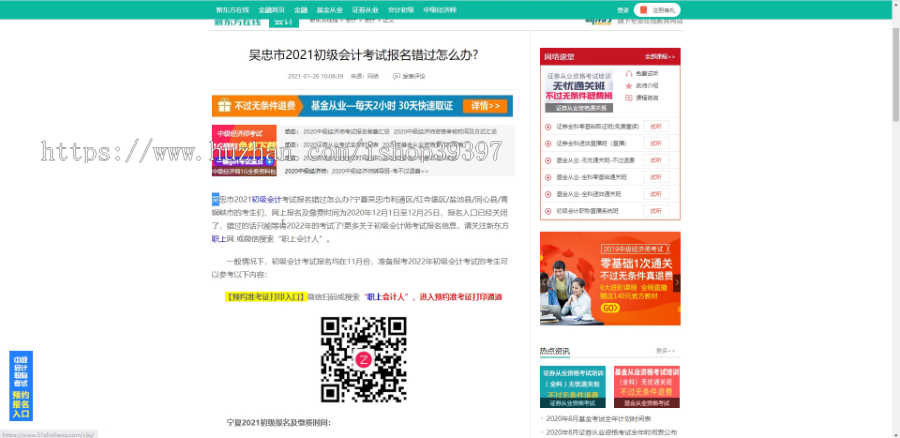Viewport: 900px width, 438px height.
Task: Click the play icon beside 证券全科零基础 course
Action: (x=548, y=126)
